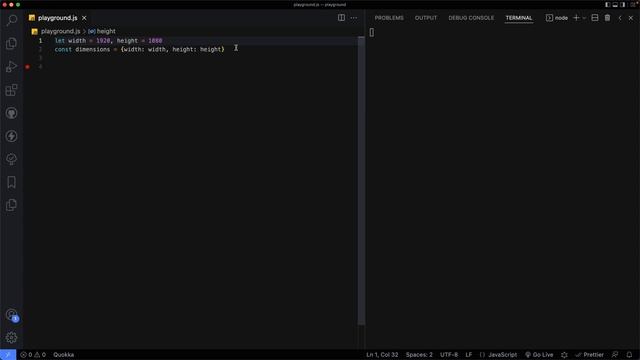Image resolution: width=640 pixels, height=360 pixels.
Task: Open the notifications bell
Action: (x=629, y=355)
